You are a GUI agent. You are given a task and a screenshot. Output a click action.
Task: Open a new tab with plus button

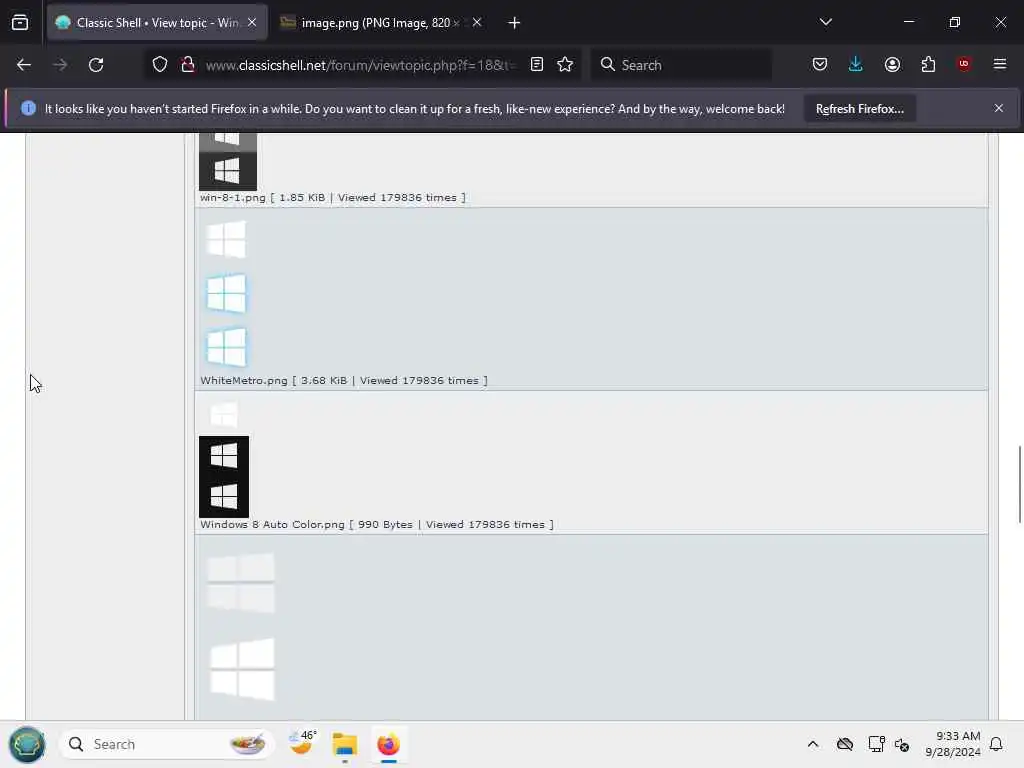pyautogui.click(x=514, y=23)
